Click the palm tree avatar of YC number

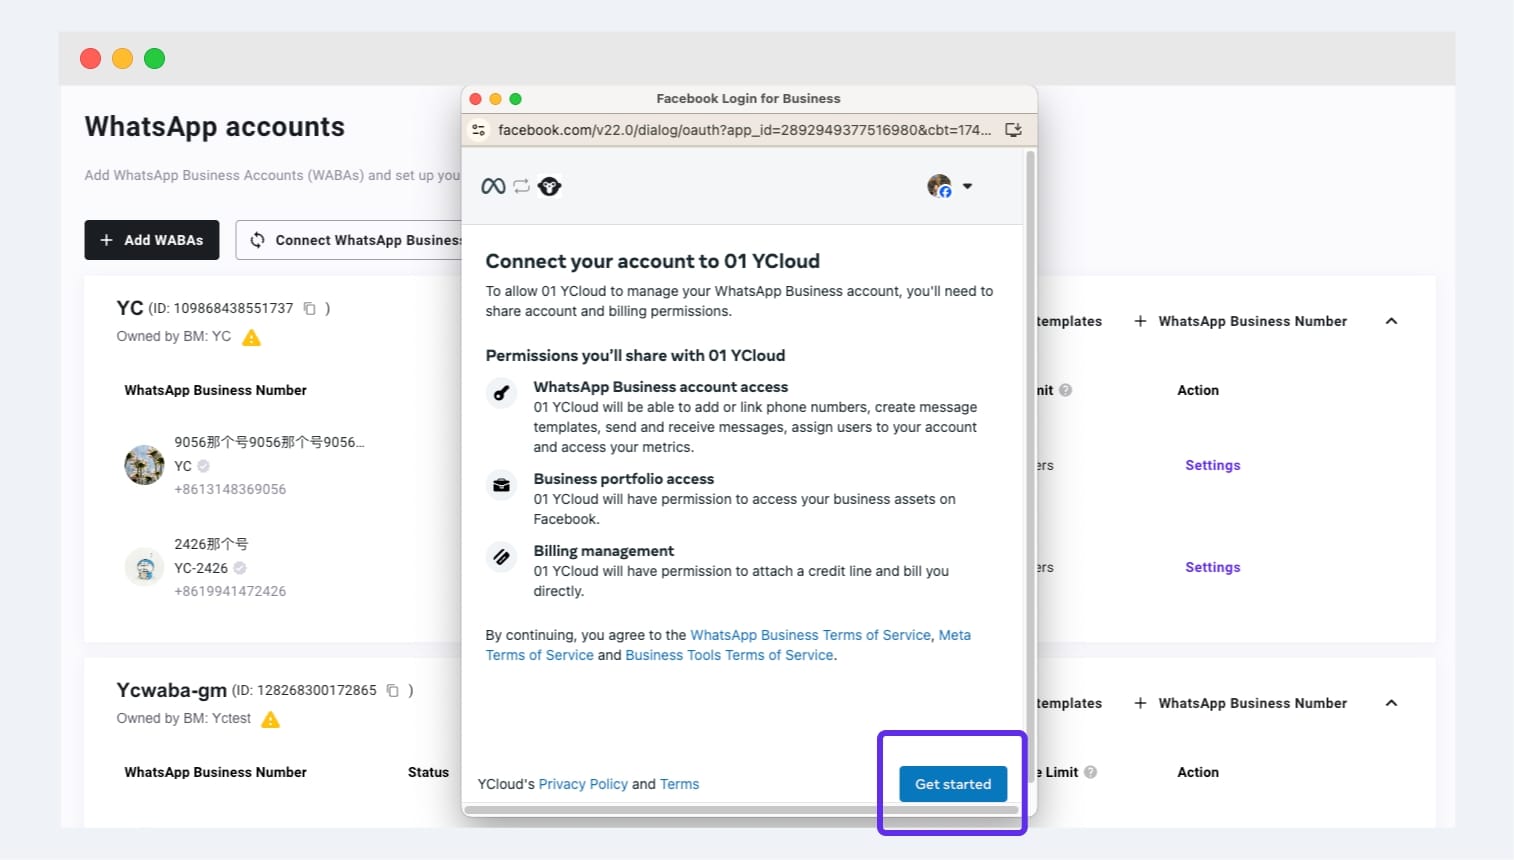pos(144,465)
